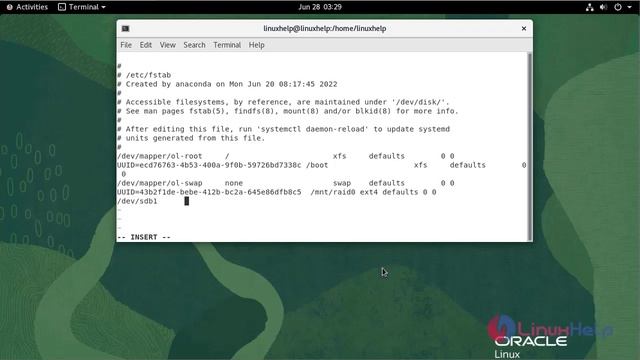Click the UUID=43b2f1de-bebe text
This screenshot has height=360, width=640.
[209, 192]
